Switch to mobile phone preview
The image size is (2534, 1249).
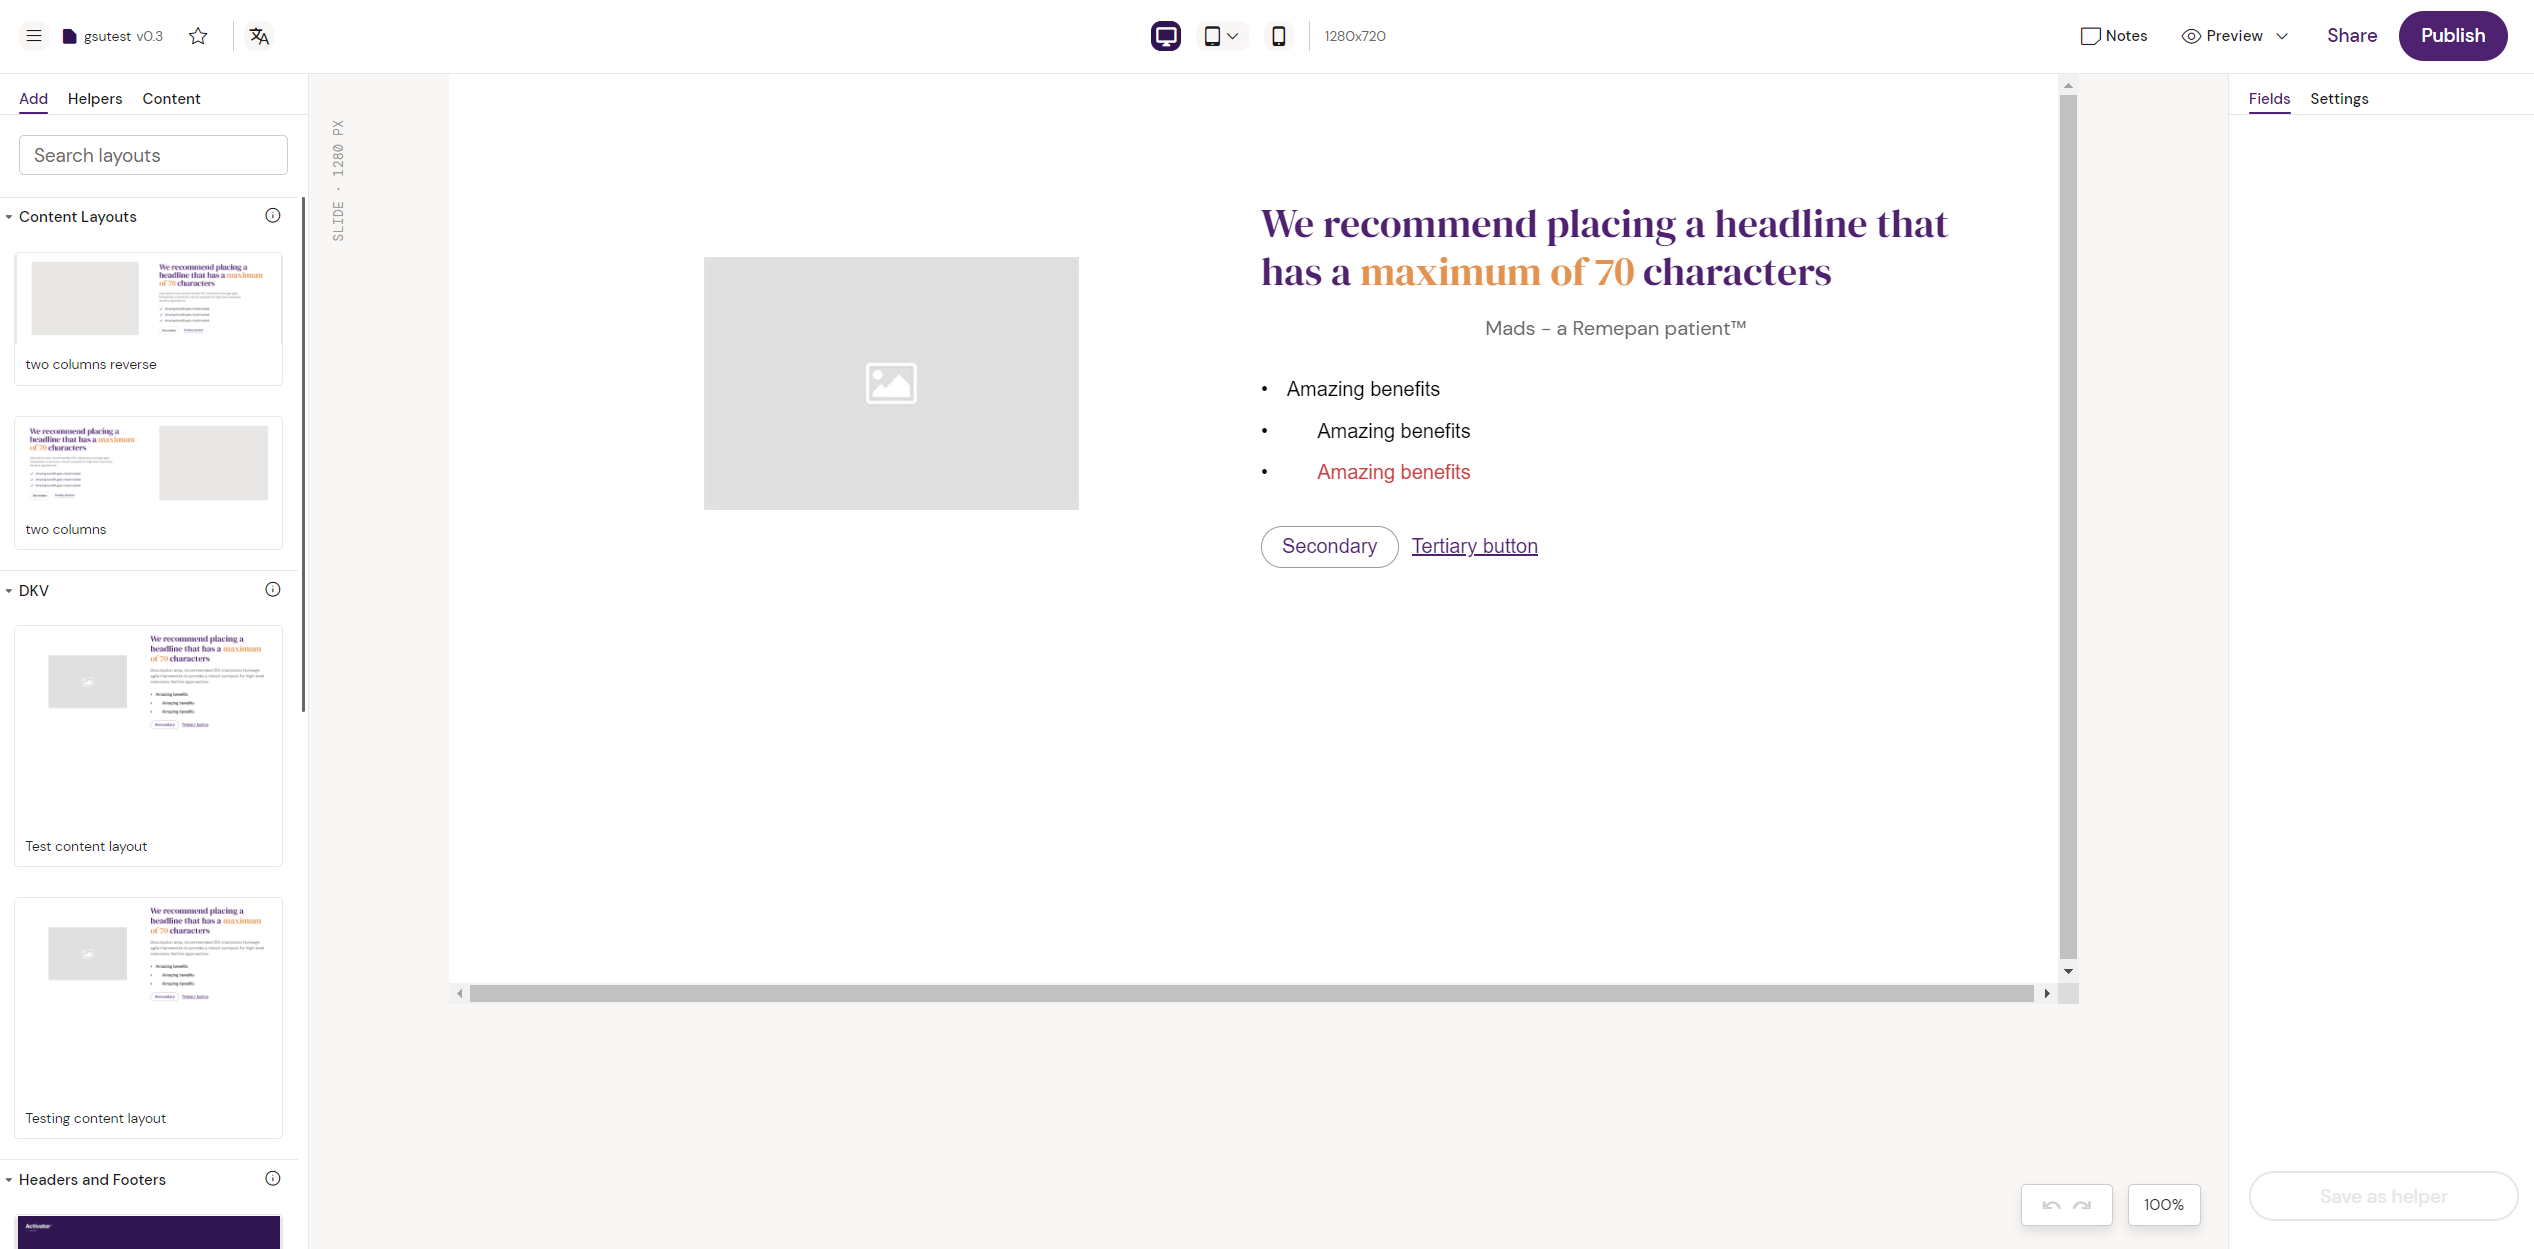pos(1278,35)
